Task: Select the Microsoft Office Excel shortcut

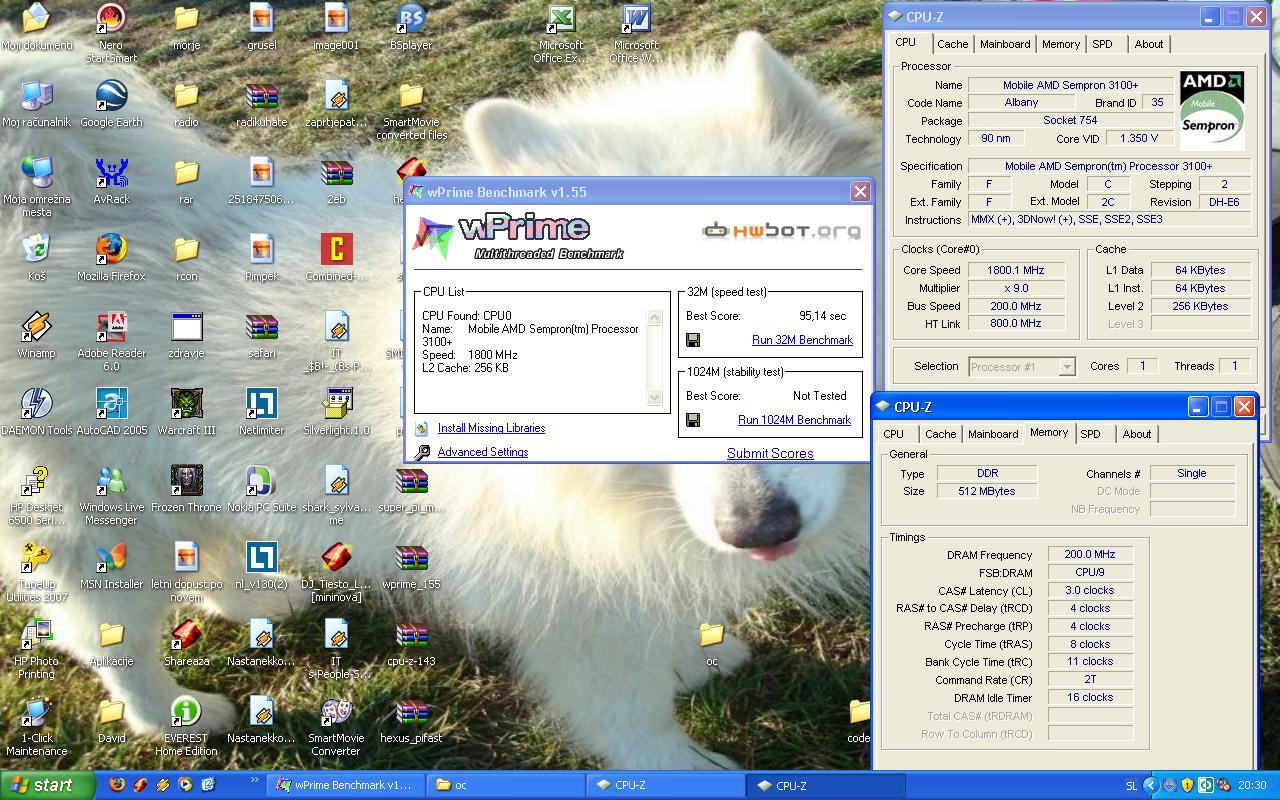Action: coord(561,18)
